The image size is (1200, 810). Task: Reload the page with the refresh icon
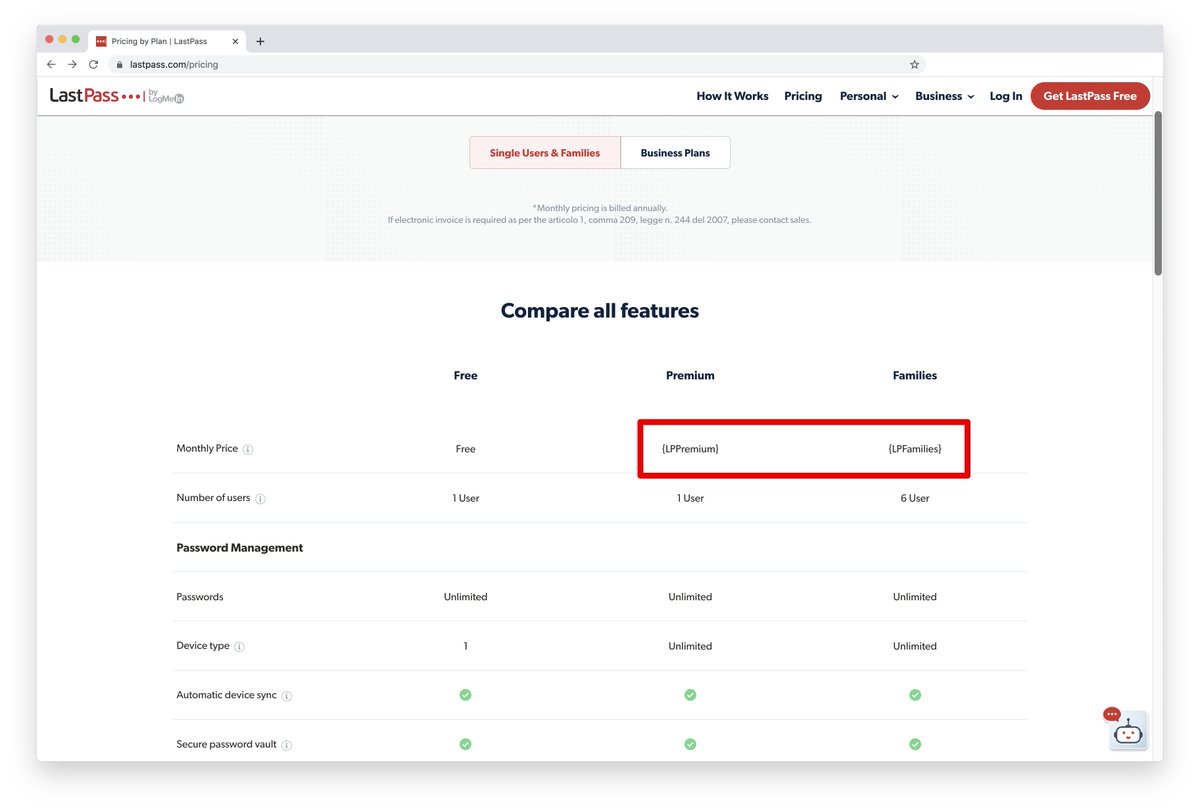[x=93, y=64]
